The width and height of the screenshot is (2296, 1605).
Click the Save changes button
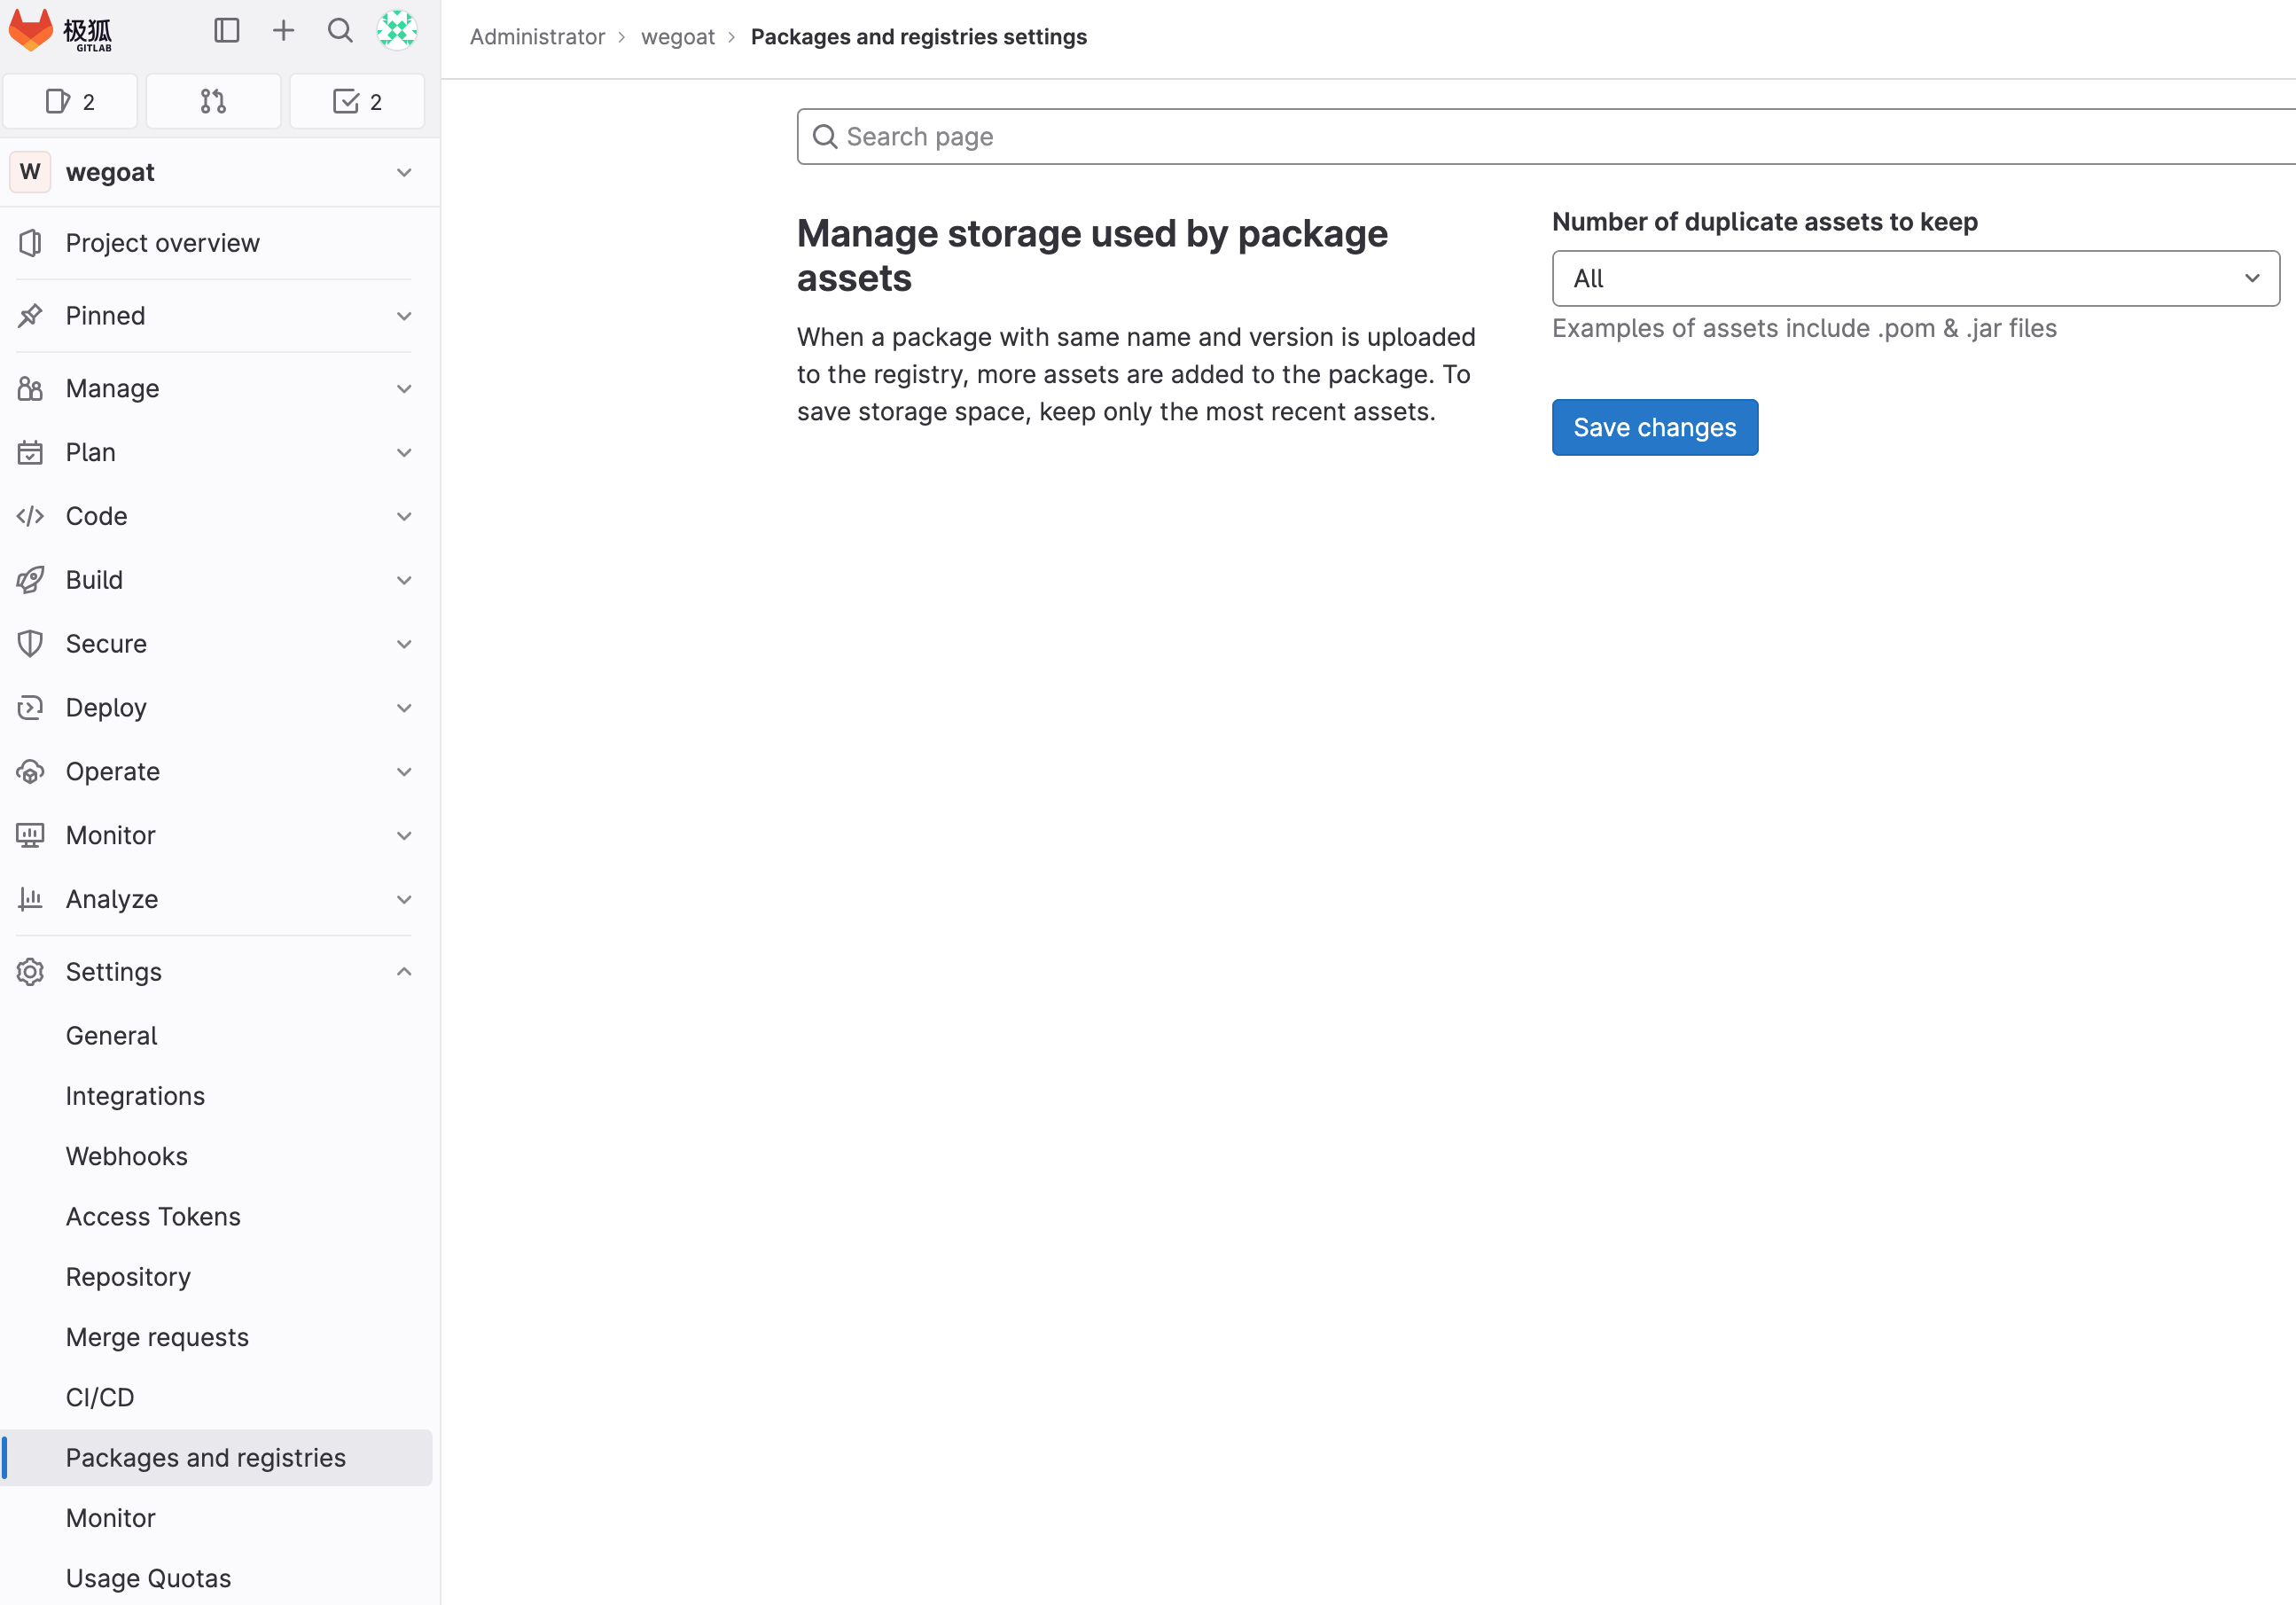[x=1654, y=428]
